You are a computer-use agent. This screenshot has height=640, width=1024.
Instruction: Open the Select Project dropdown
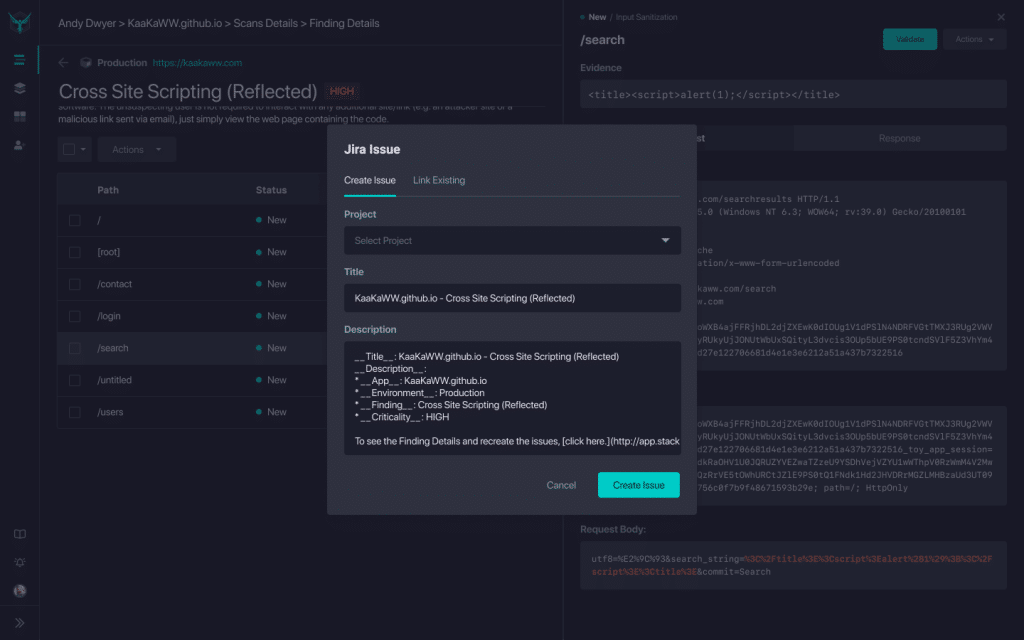click(x=512, y=240)
